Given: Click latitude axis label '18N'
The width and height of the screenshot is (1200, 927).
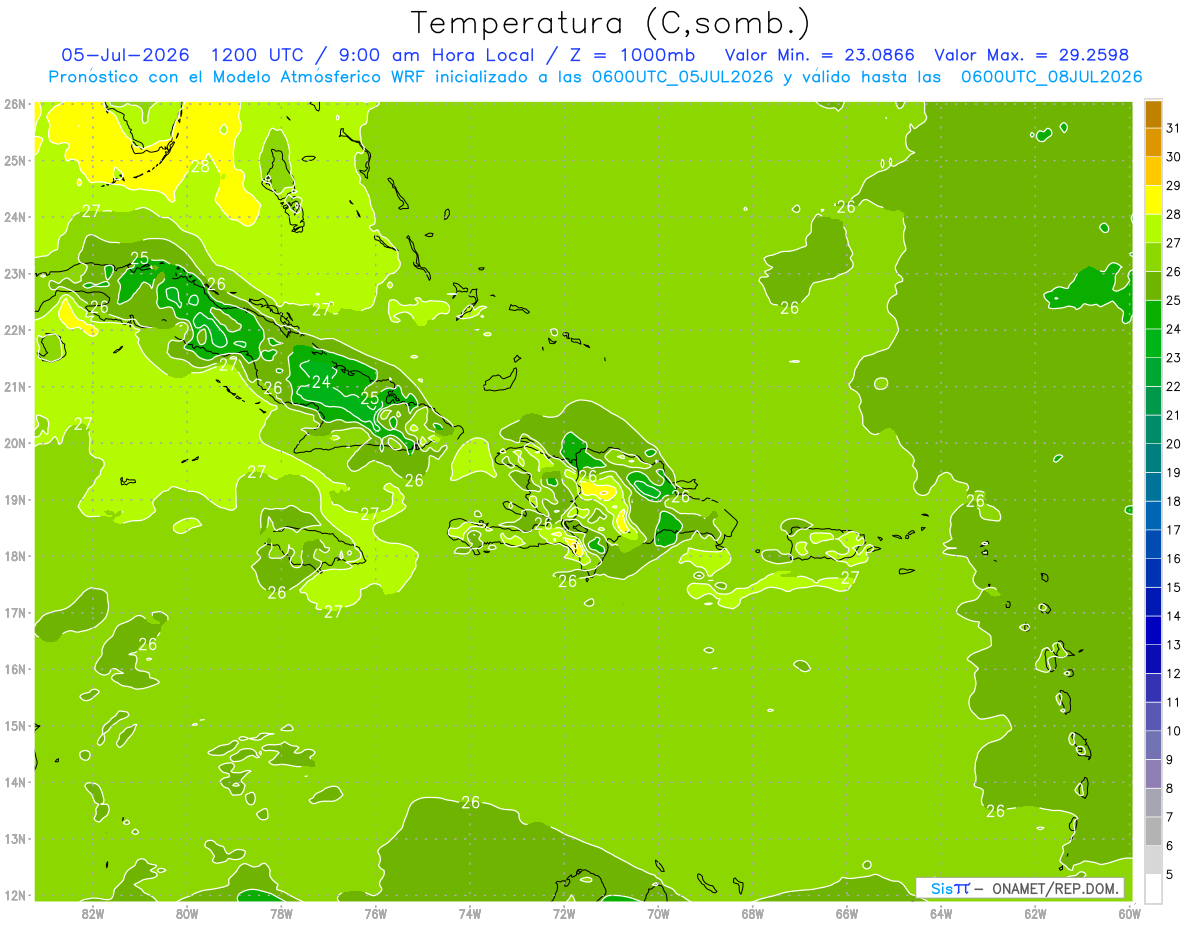Looking at the screenshot, I should (14, 556).
